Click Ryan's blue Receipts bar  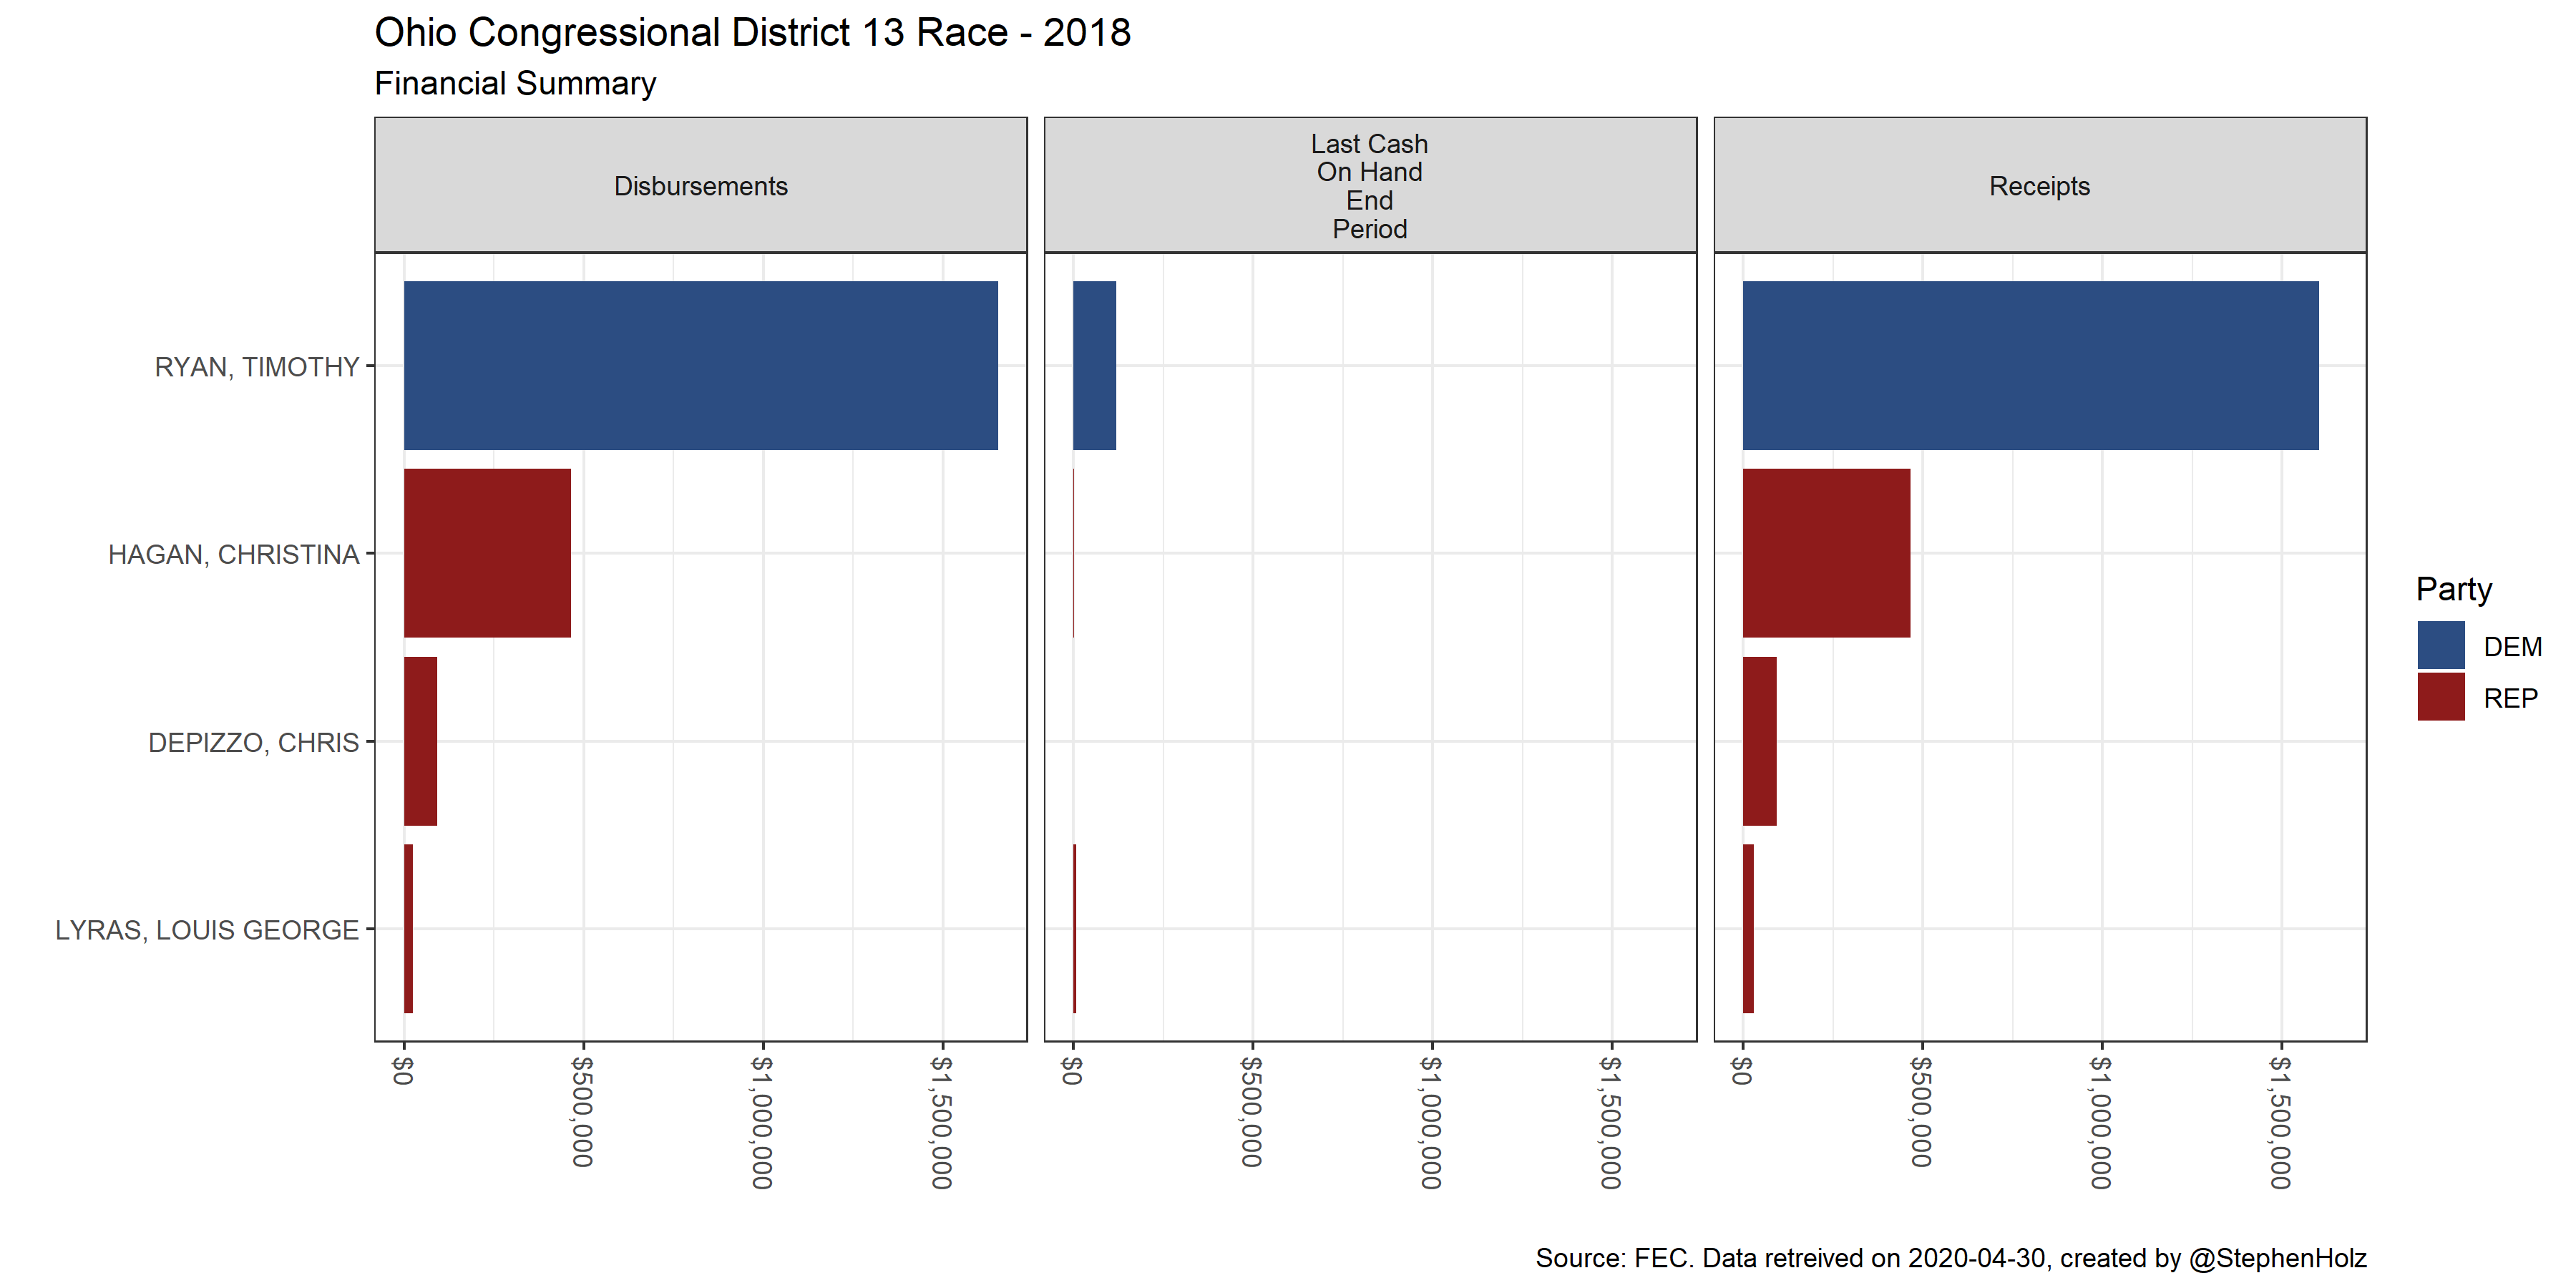(x=2030, y=365)
